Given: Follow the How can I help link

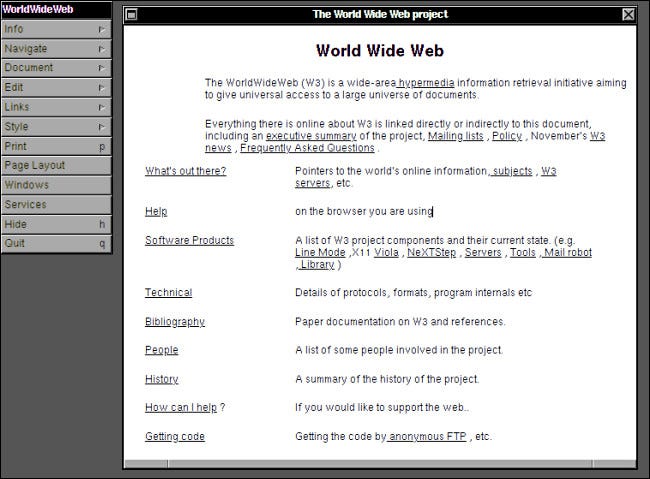Looking at the screenshot, I should 181,408.
